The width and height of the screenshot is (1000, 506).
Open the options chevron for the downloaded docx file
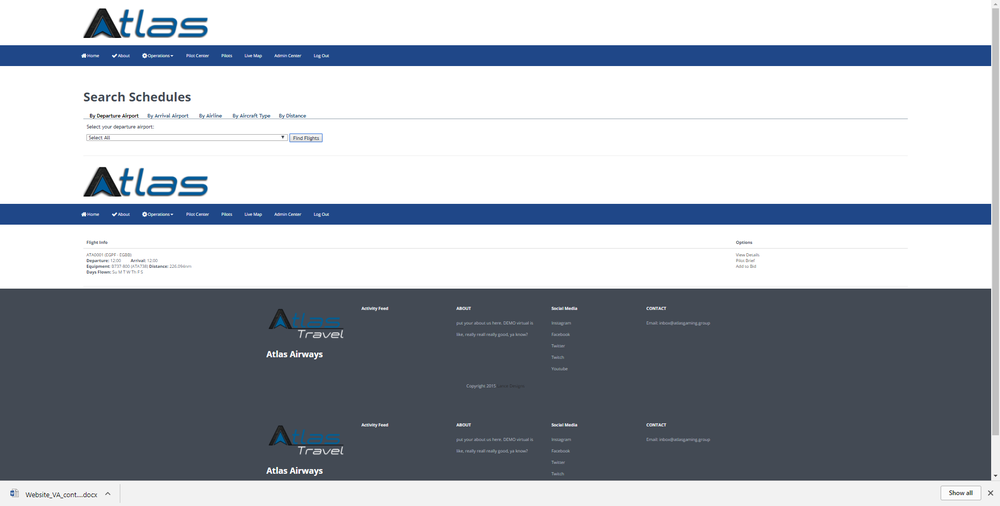click(x=108, y=494)
